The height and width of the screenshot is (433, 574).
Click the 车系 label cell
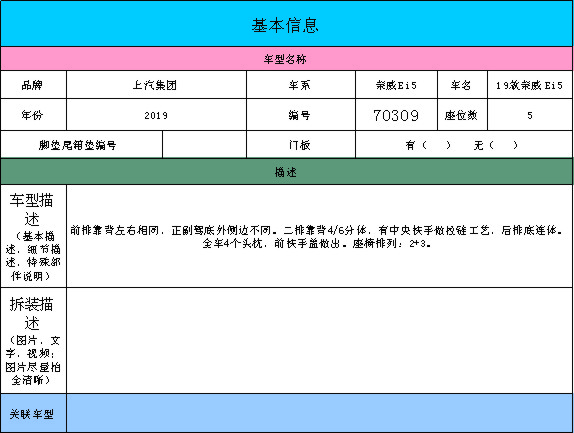tap(301, 85)
